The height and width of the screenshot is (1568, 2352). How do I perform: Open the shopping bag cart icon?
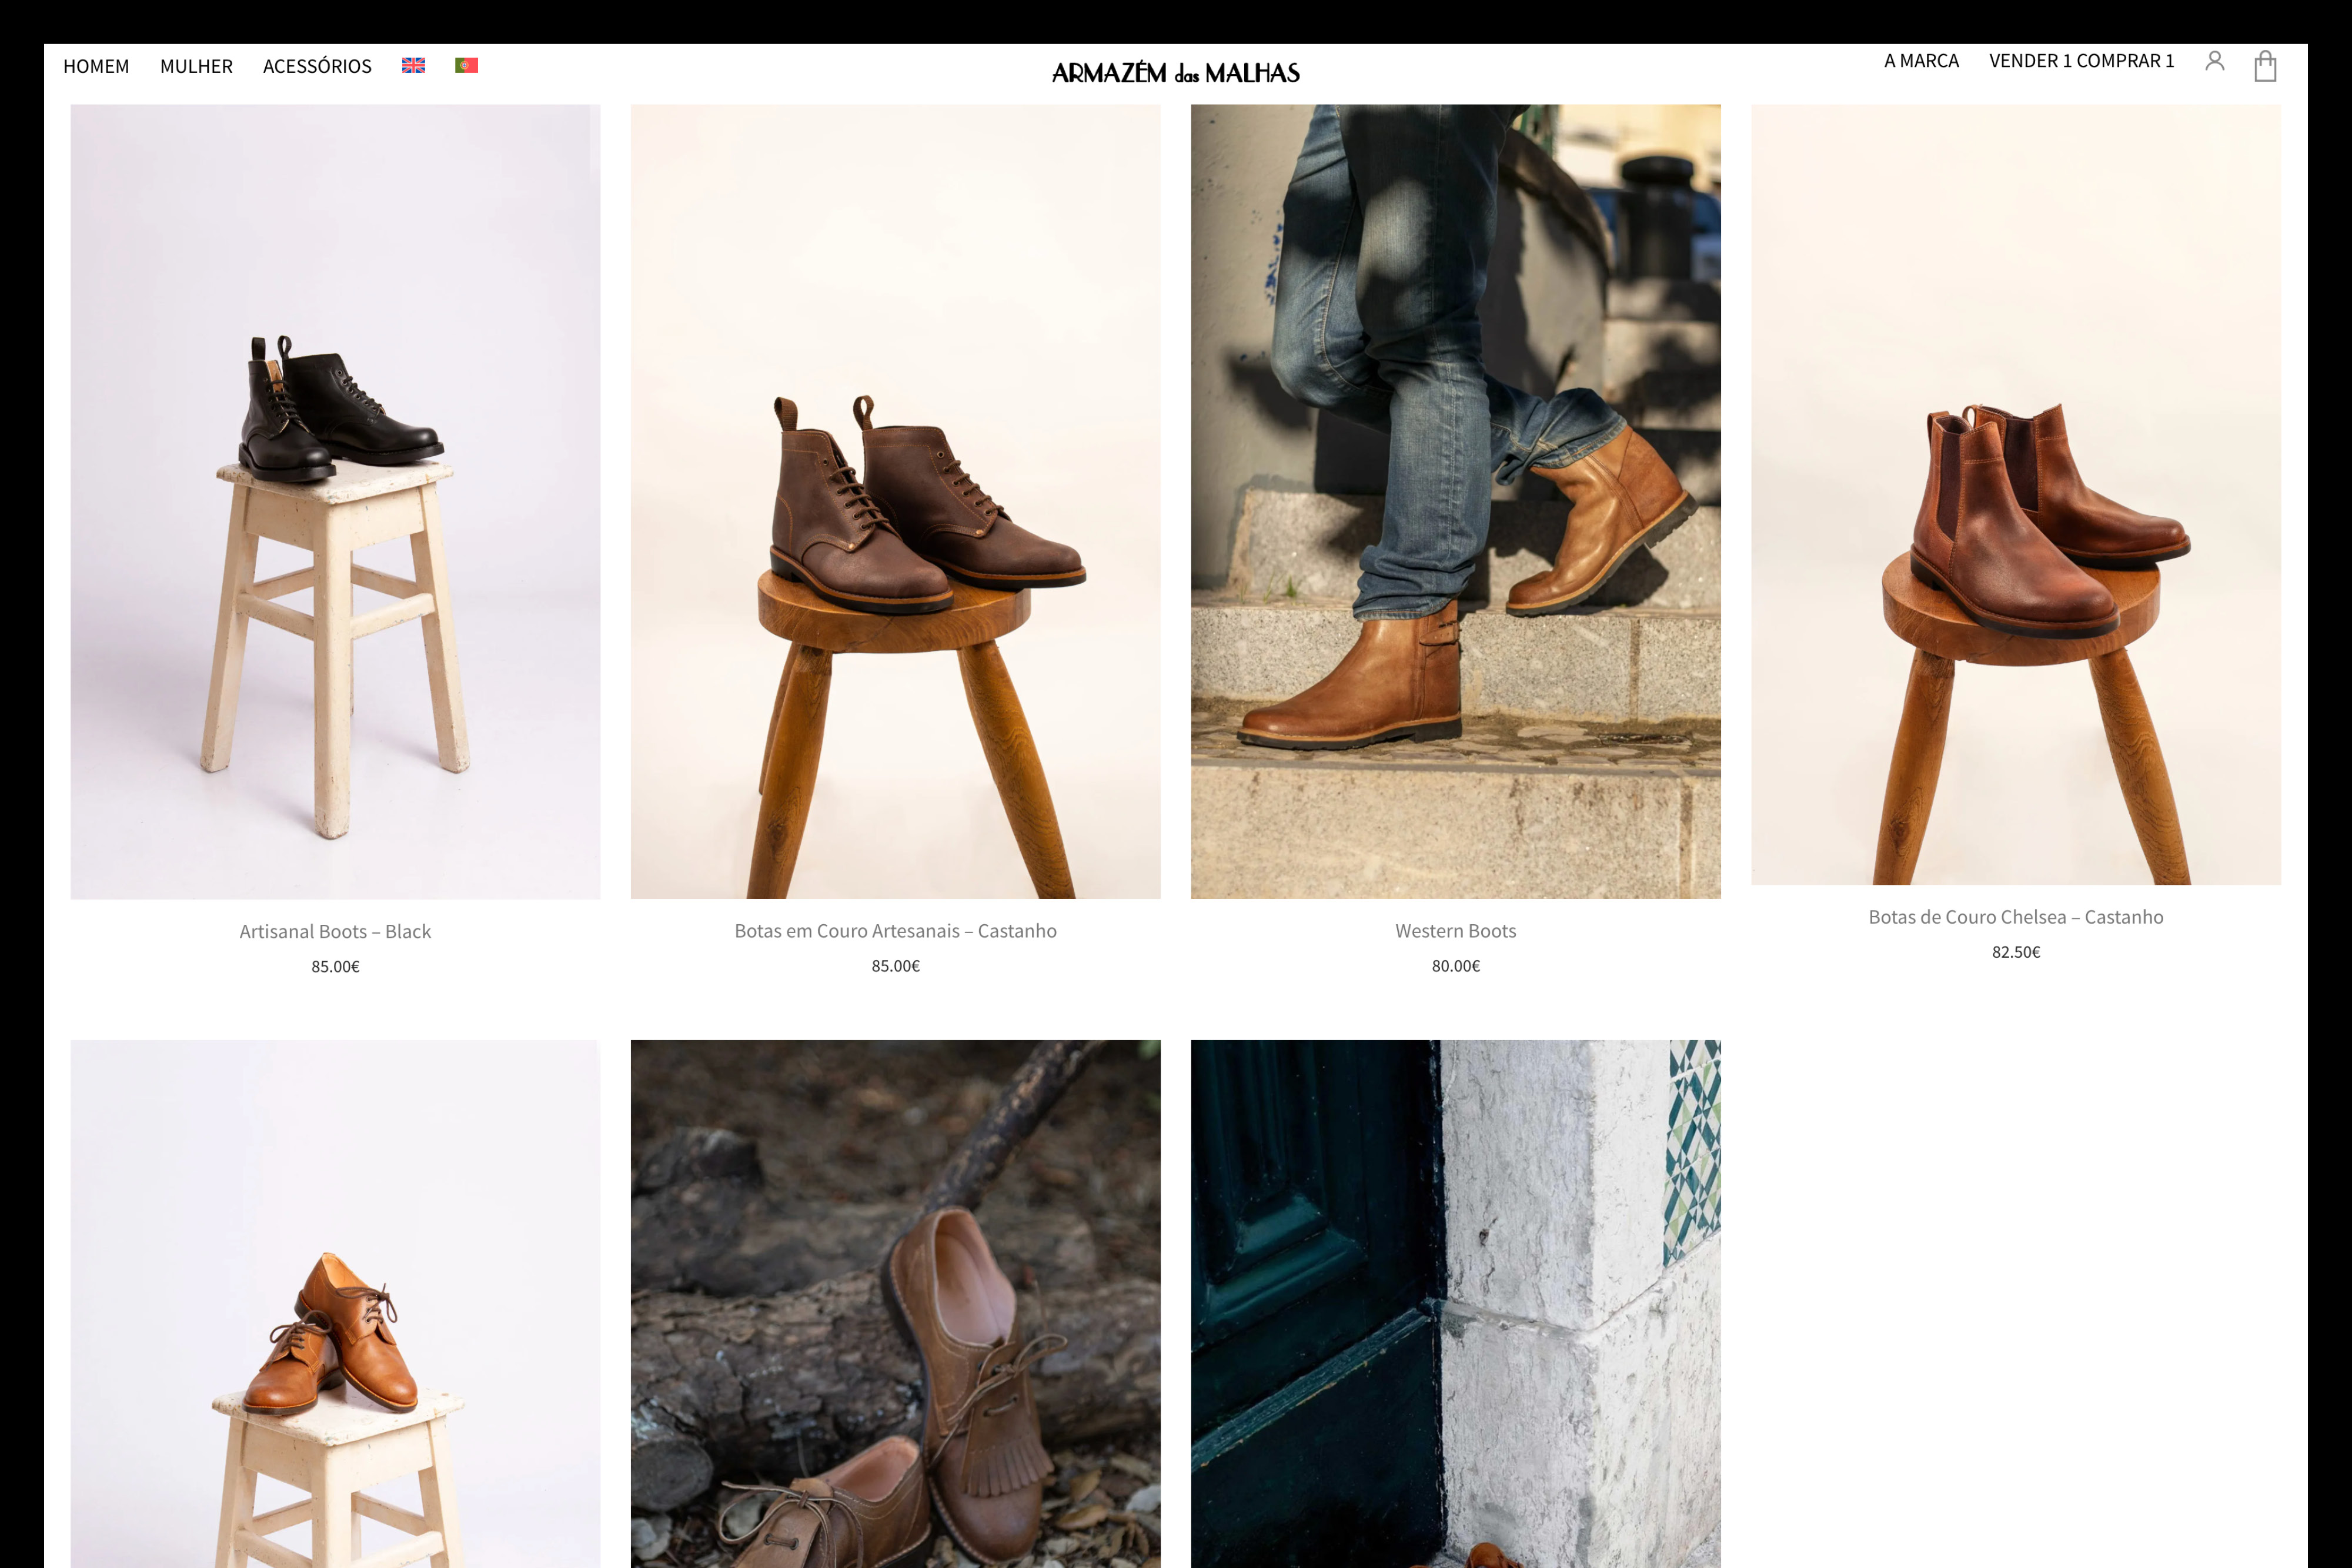coord(2265,66)
